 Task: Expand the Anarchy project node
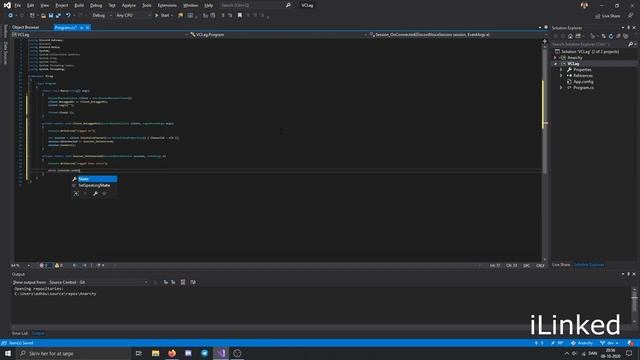(555, 58)
